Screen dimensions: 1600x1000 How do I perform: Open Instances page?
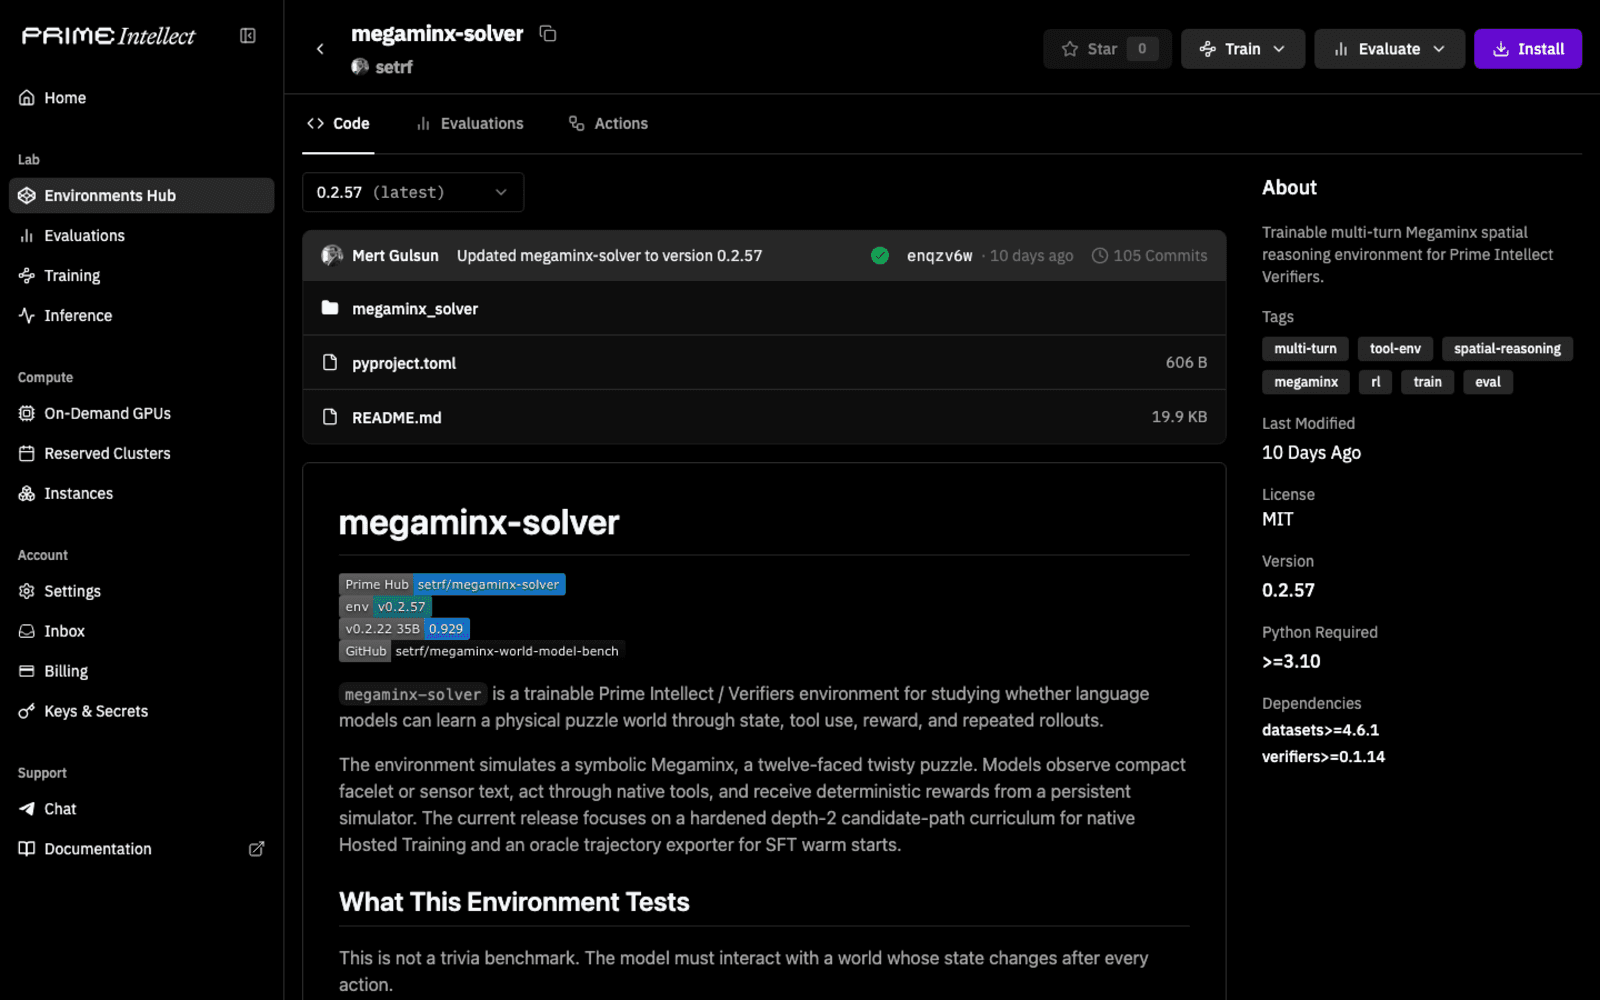point(141,493)
